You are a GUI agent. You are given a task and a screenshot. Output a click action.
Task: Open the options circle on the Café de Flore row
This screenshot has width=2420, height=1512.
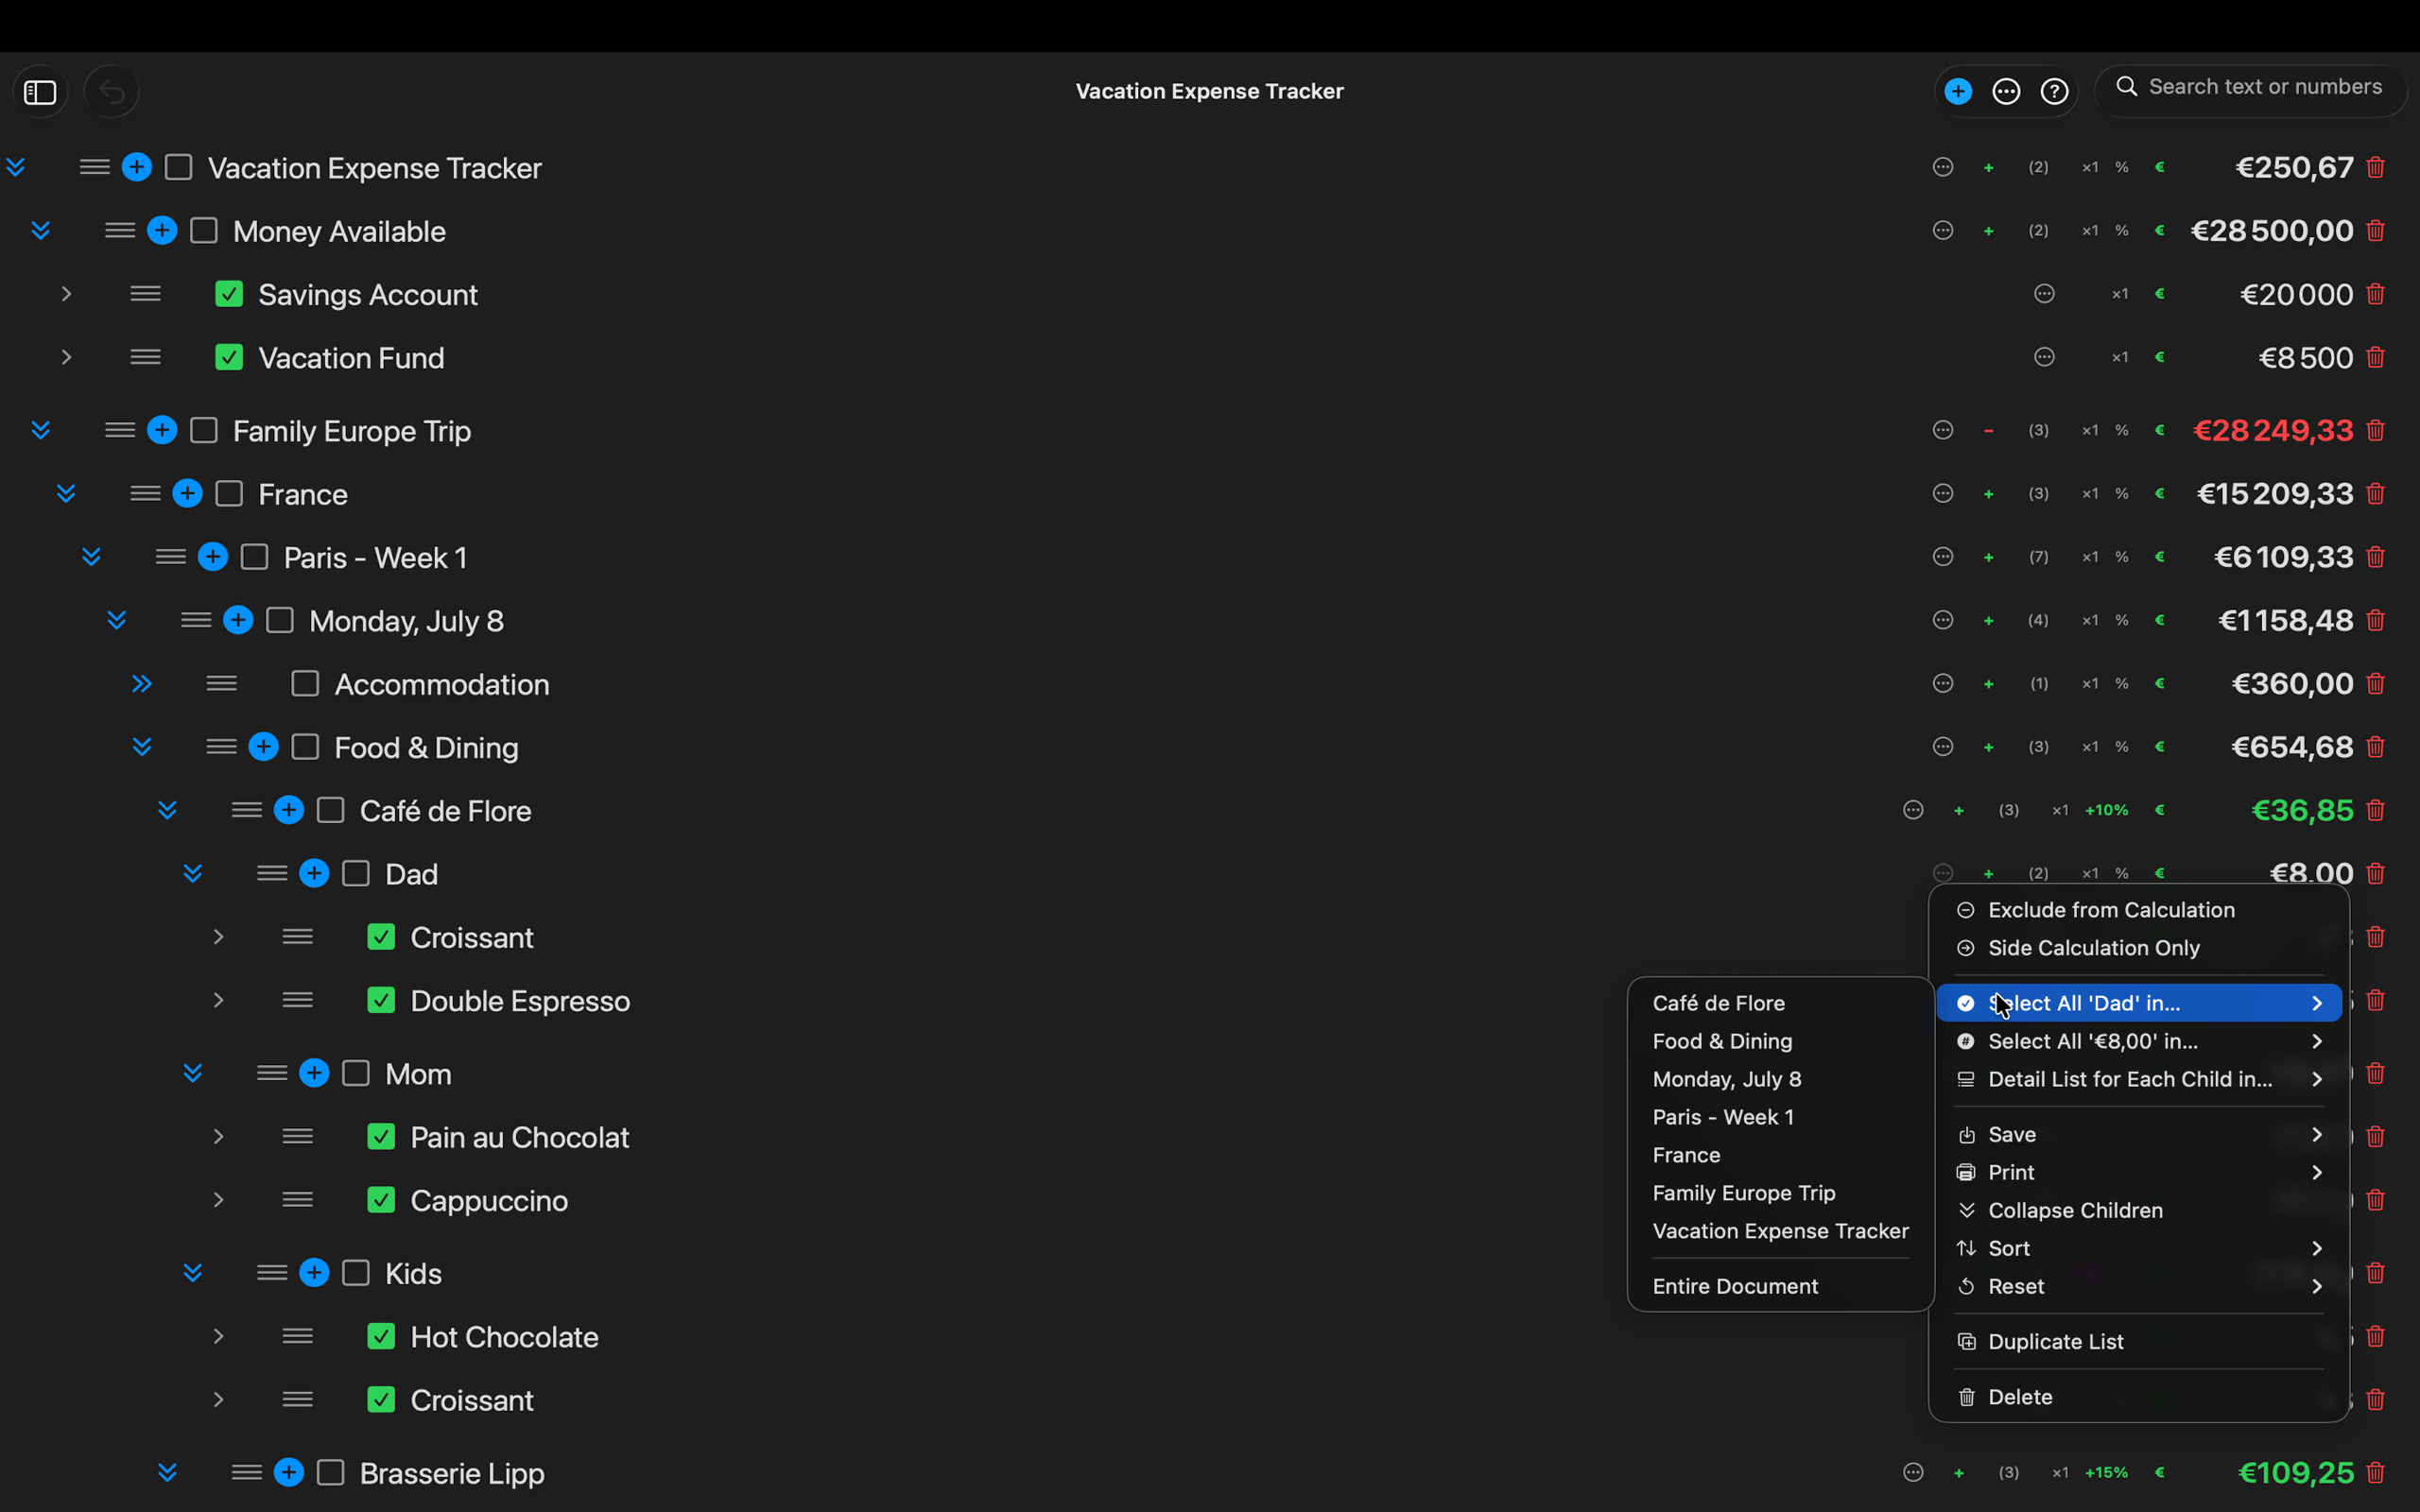click(x=1913, y=810)
